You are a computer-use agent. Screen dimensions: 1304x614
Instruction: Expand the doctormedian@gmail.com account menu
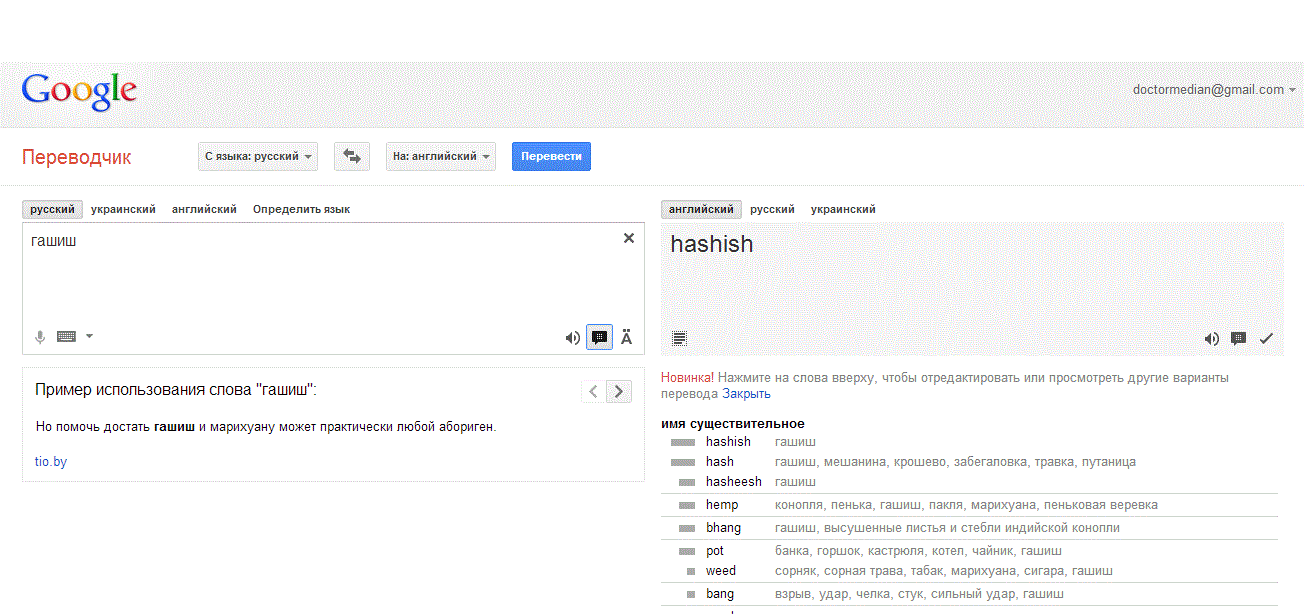(x=1214, y=90)
